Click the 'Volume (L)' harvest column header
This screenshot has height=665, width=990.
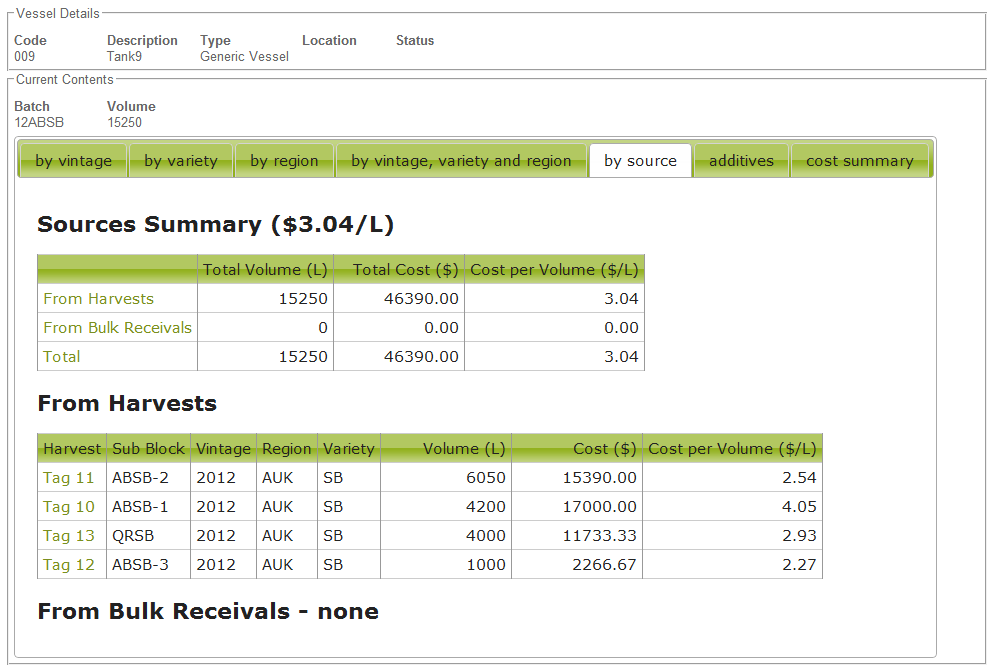(x=446, y=448)
